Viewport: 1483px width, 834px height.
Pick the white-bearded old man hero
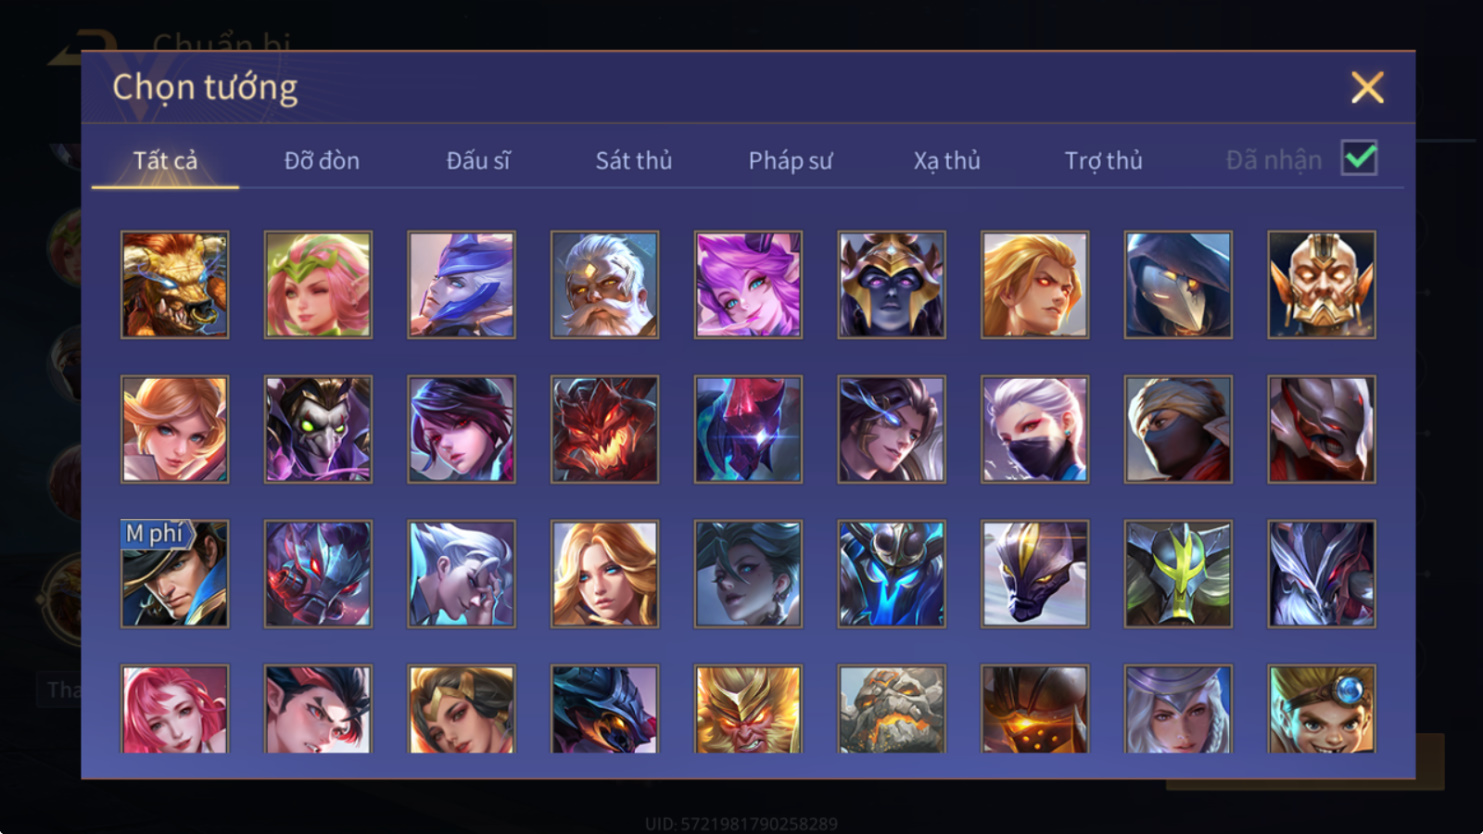click(605, 285)
